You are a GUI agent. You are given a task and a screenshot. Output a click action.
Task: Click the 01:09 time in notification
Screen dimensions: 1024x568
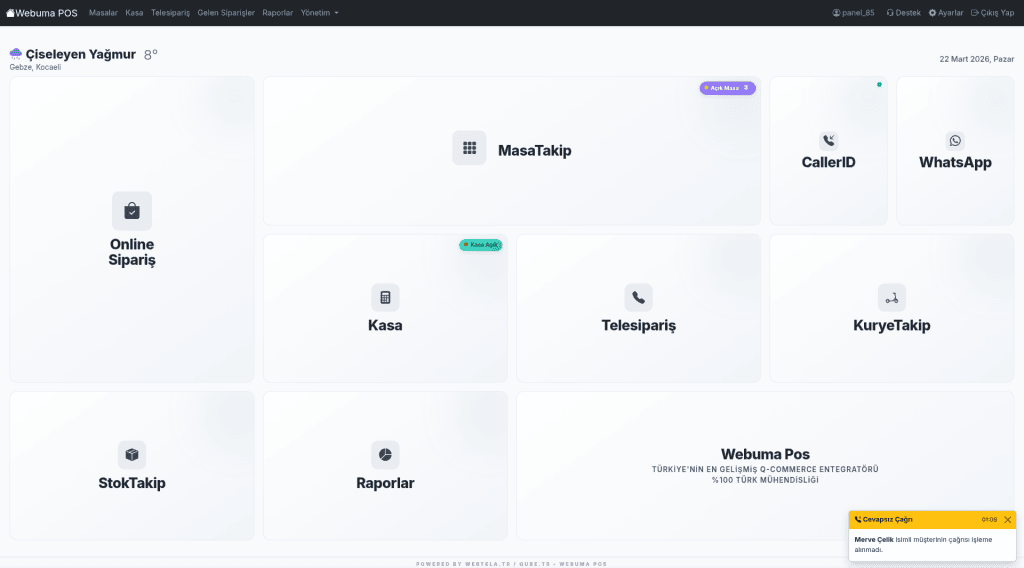[x=989, y=520]
